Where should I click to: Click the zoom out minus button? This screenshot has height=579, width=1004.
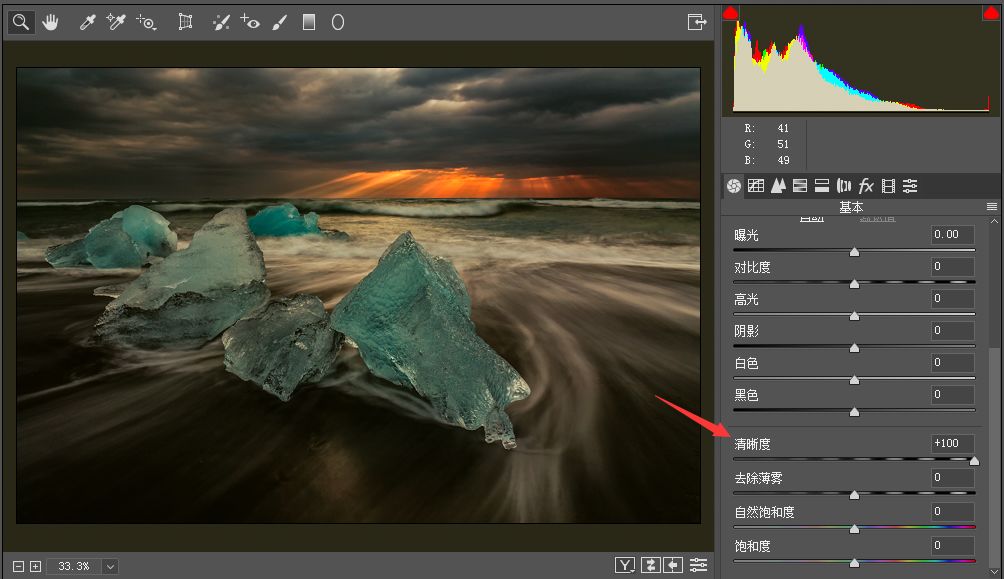pos(20,566)
